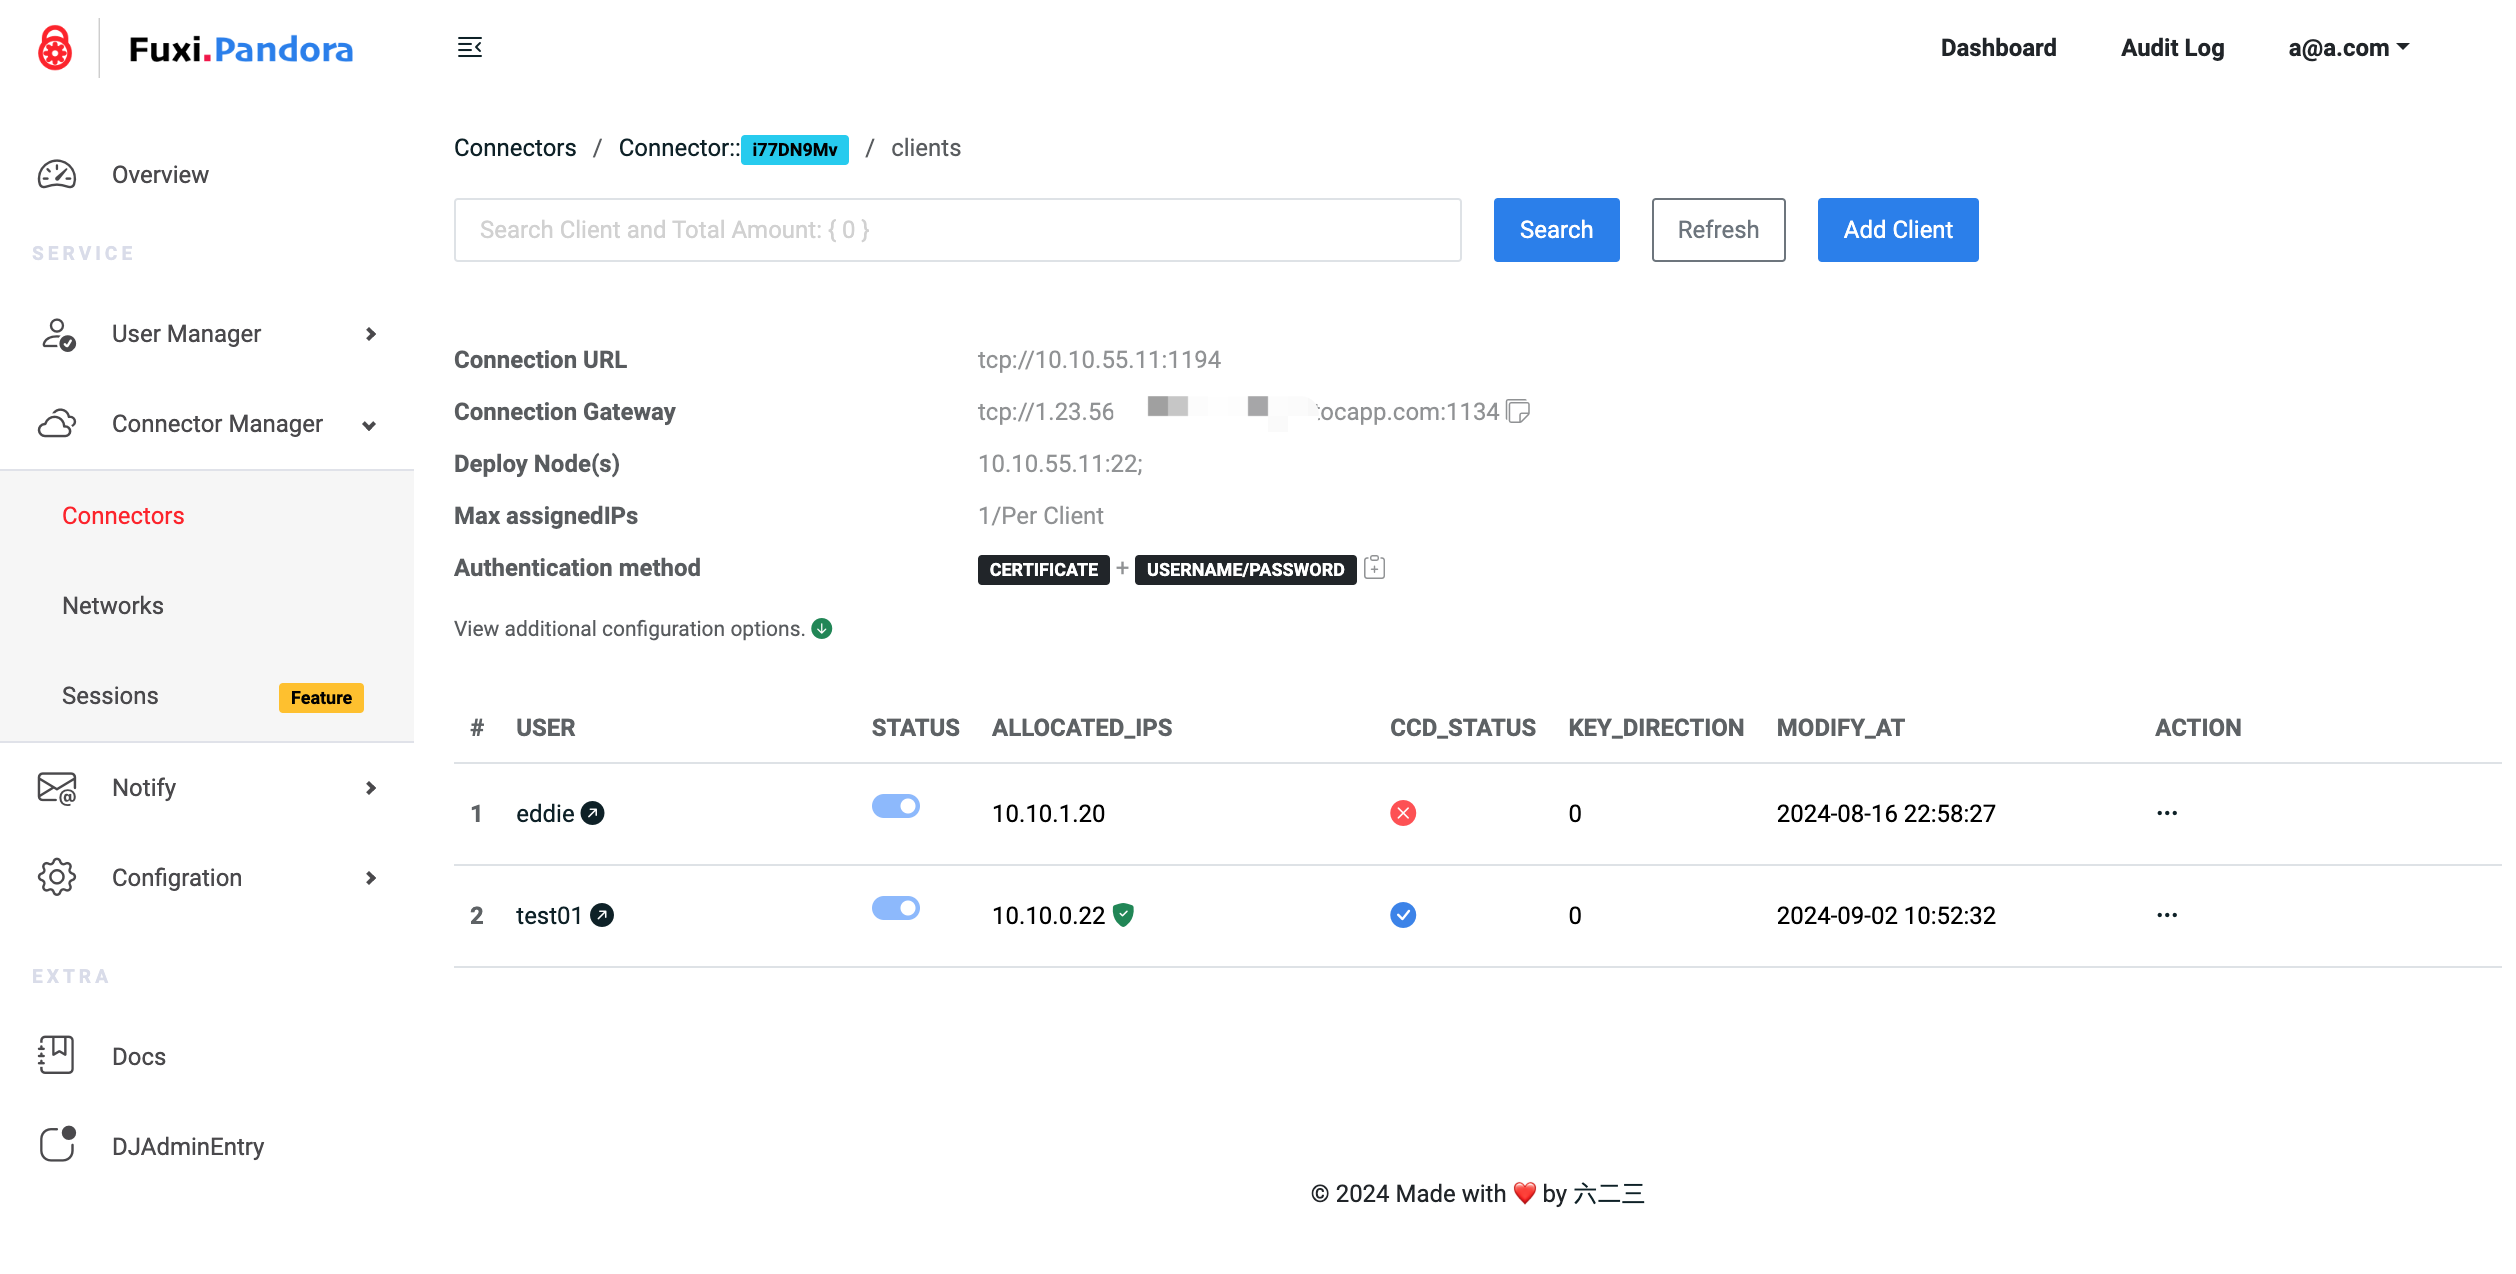
Task: Click the ALLOCATED_IPS column header
Action: (1082, 728)
